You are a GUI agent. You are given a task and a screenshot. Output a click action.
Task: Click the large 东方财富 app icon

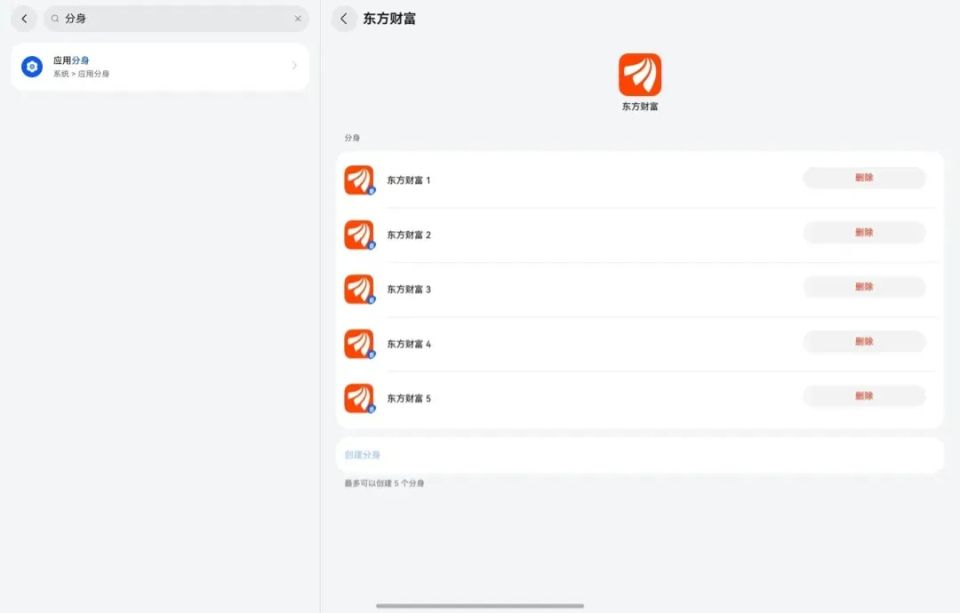(x=640, y=75)
